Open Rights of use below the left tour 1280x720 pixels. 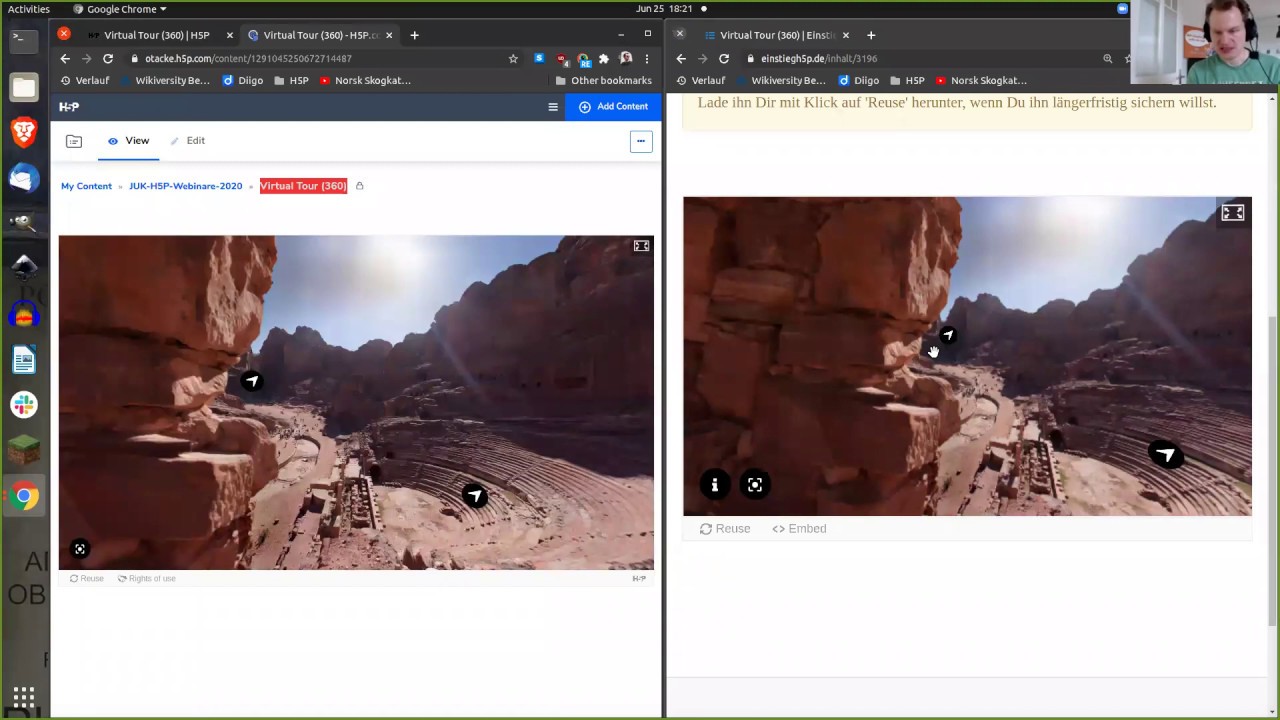click(x=146, y=578)
